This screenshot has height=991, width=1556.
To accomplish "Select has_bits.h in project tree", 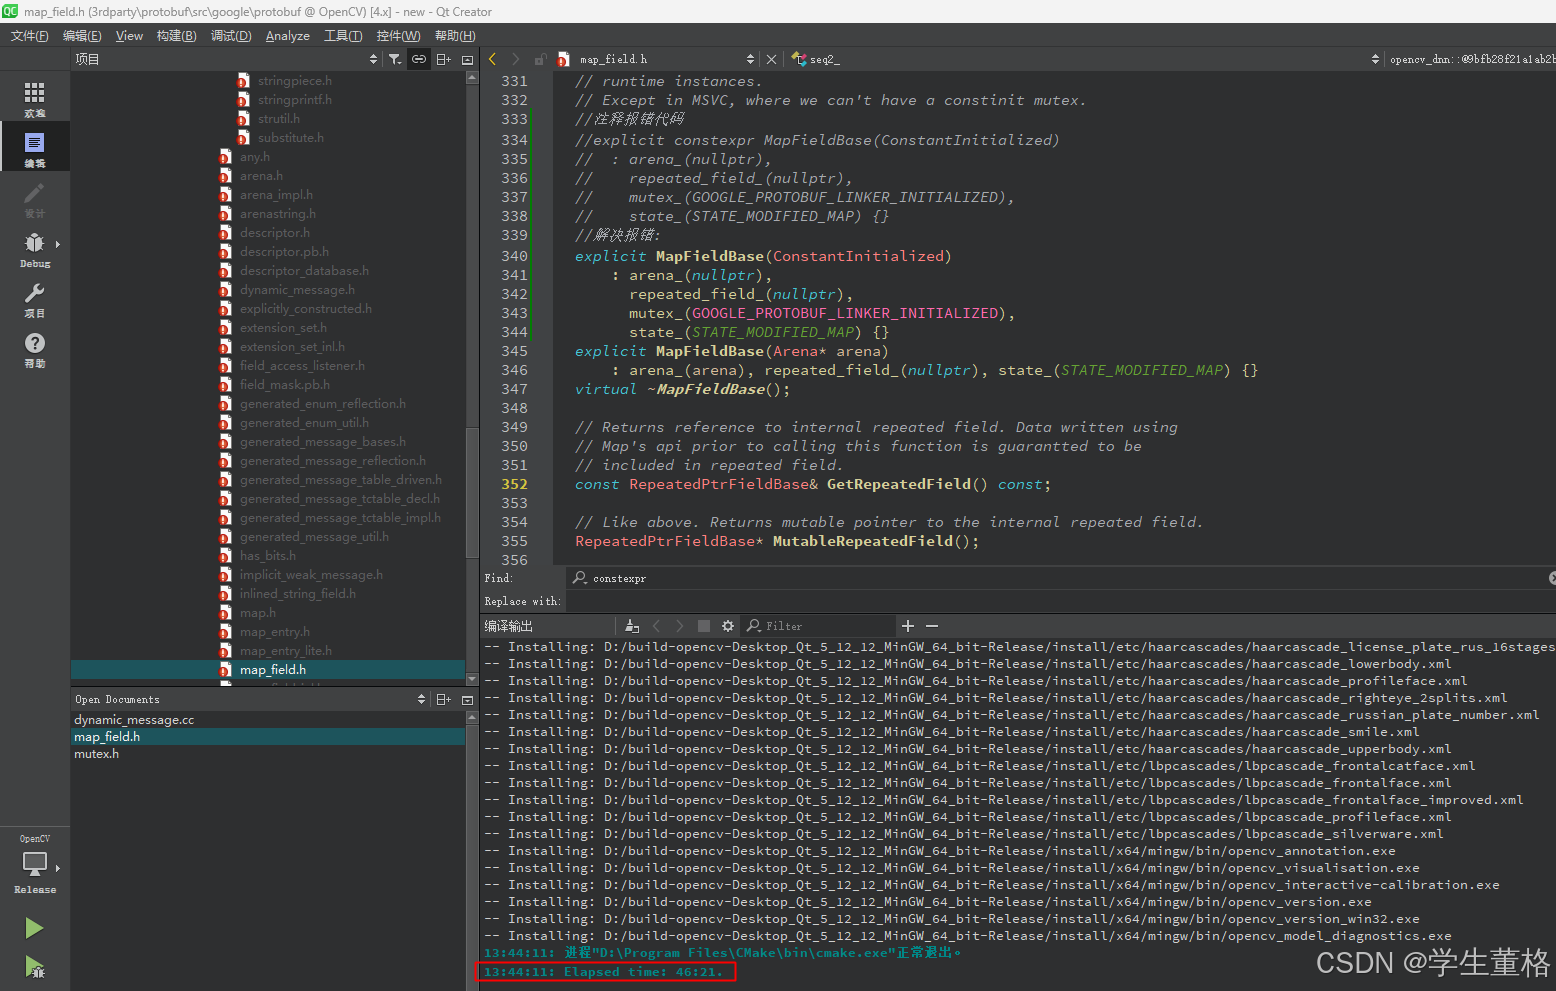I will point(268,556).
